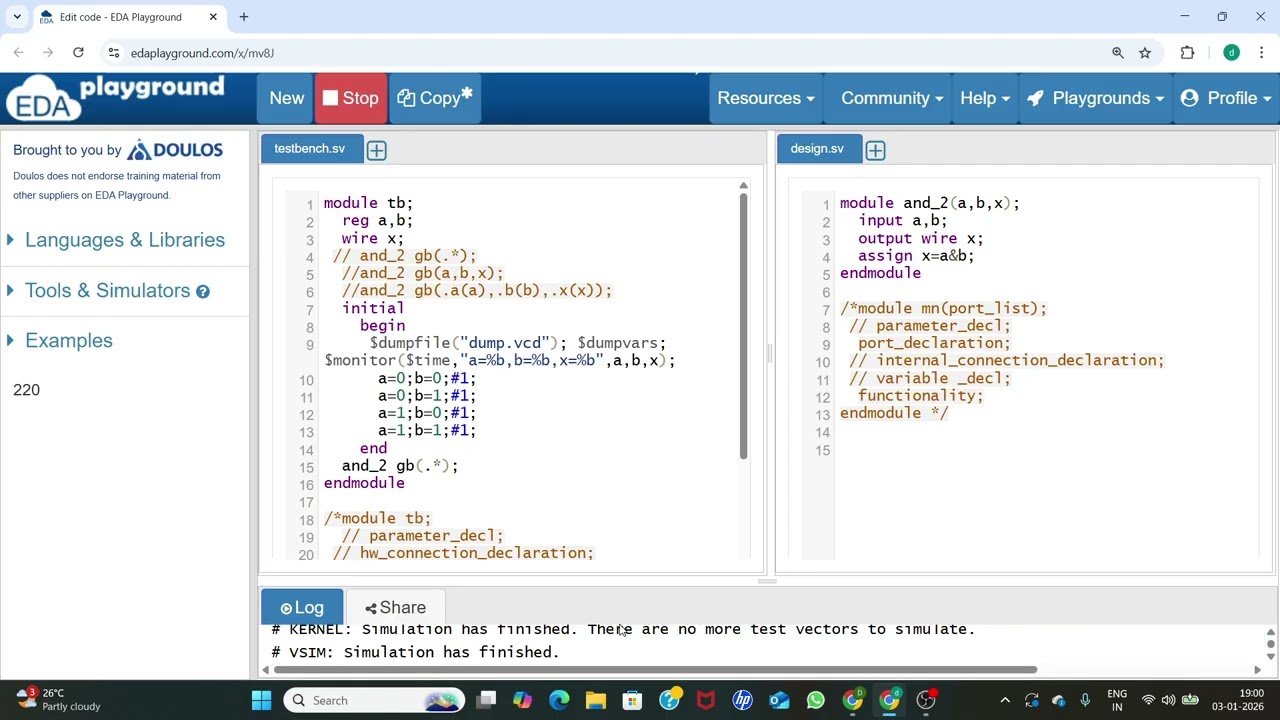Open the Chrome profile avatar
The image size is (1280, 720).
click(1231, 53)
